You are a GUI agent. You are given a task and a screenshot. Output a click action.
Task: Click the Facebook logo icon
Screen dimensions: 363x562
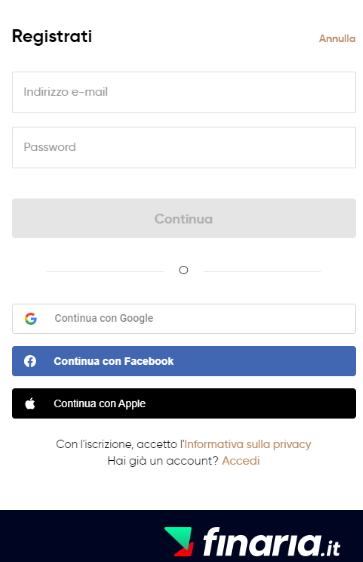[30, 361]
